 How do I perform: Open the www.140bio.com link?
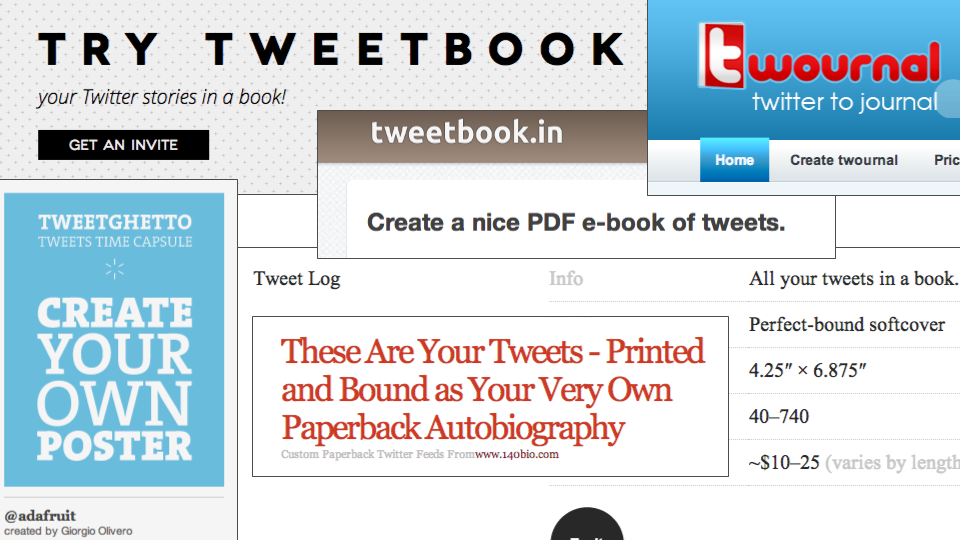pyautogui.click(x=517, y=454)
